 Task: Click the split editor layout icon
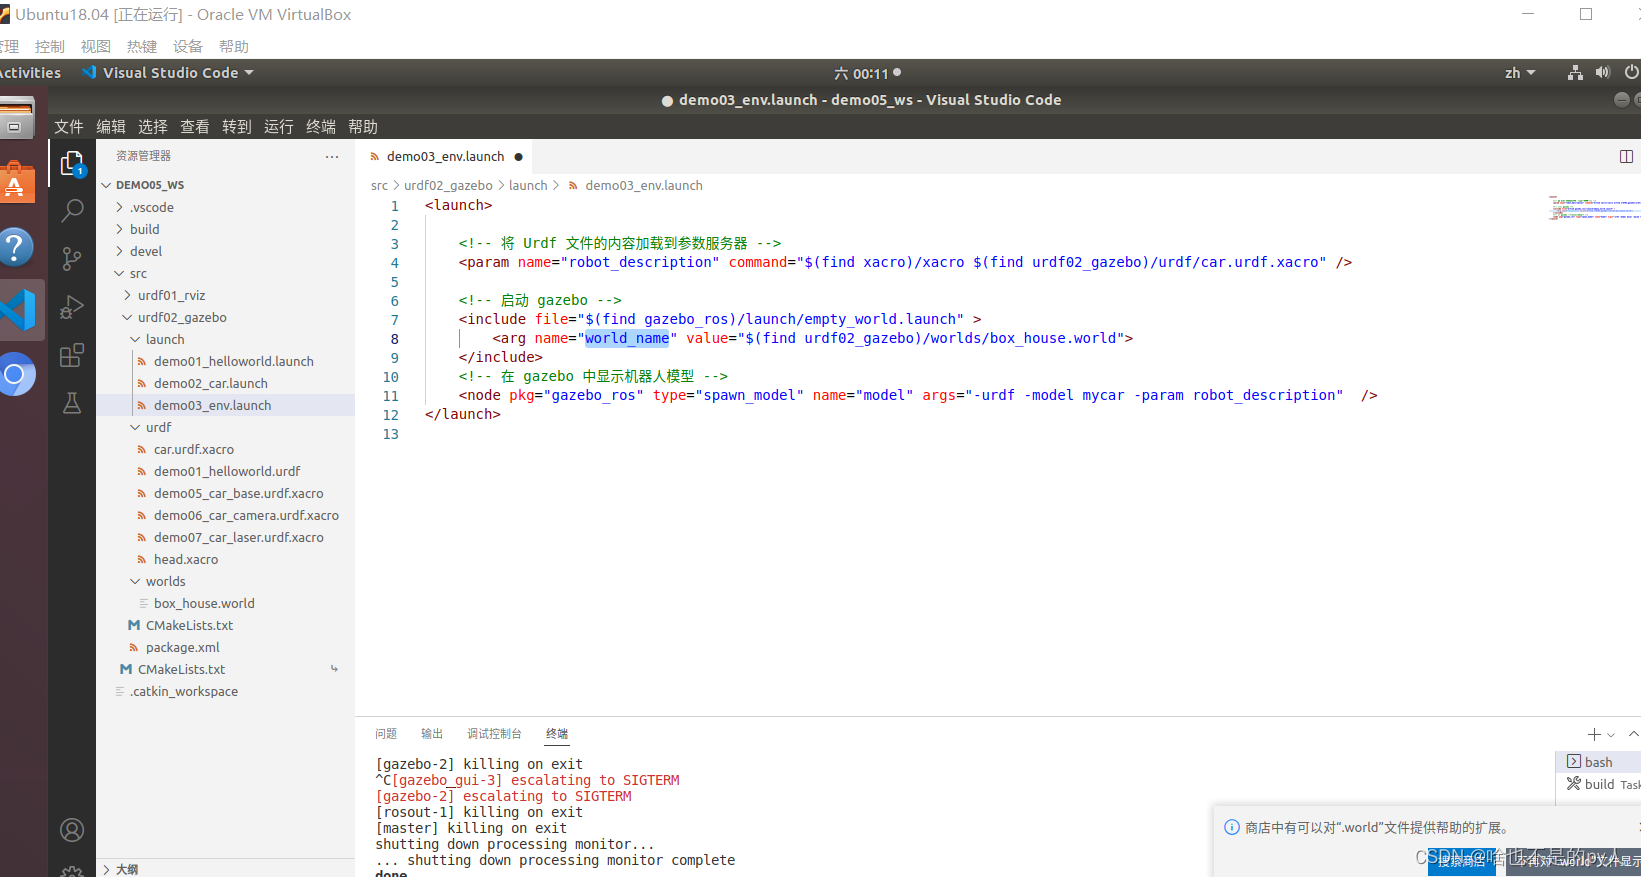point(1626,157)
